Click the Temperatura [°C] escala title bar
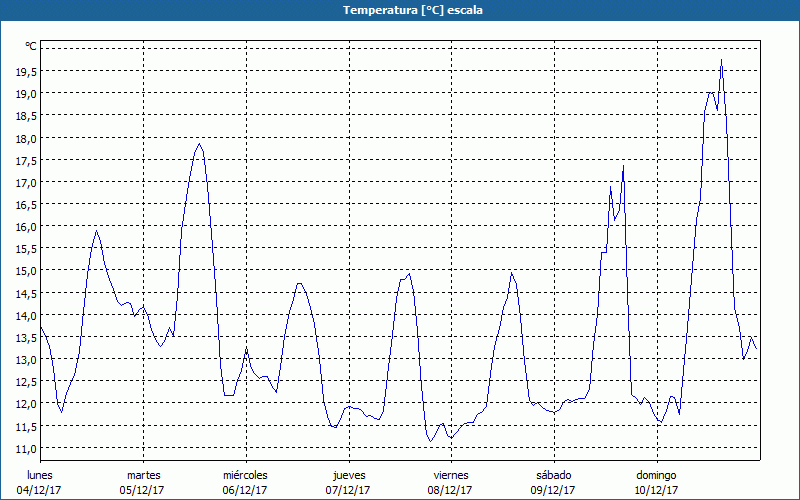 (400, 10)
